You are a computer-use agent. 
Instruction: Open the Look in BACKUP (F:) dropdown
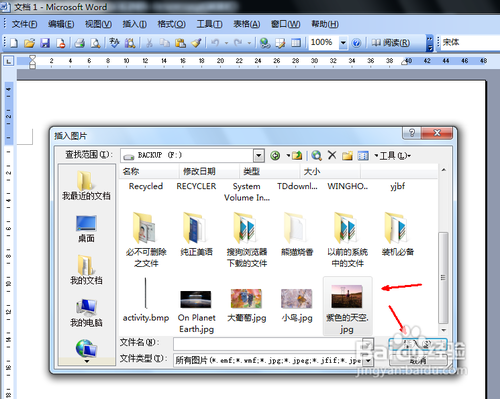[259, 155]
